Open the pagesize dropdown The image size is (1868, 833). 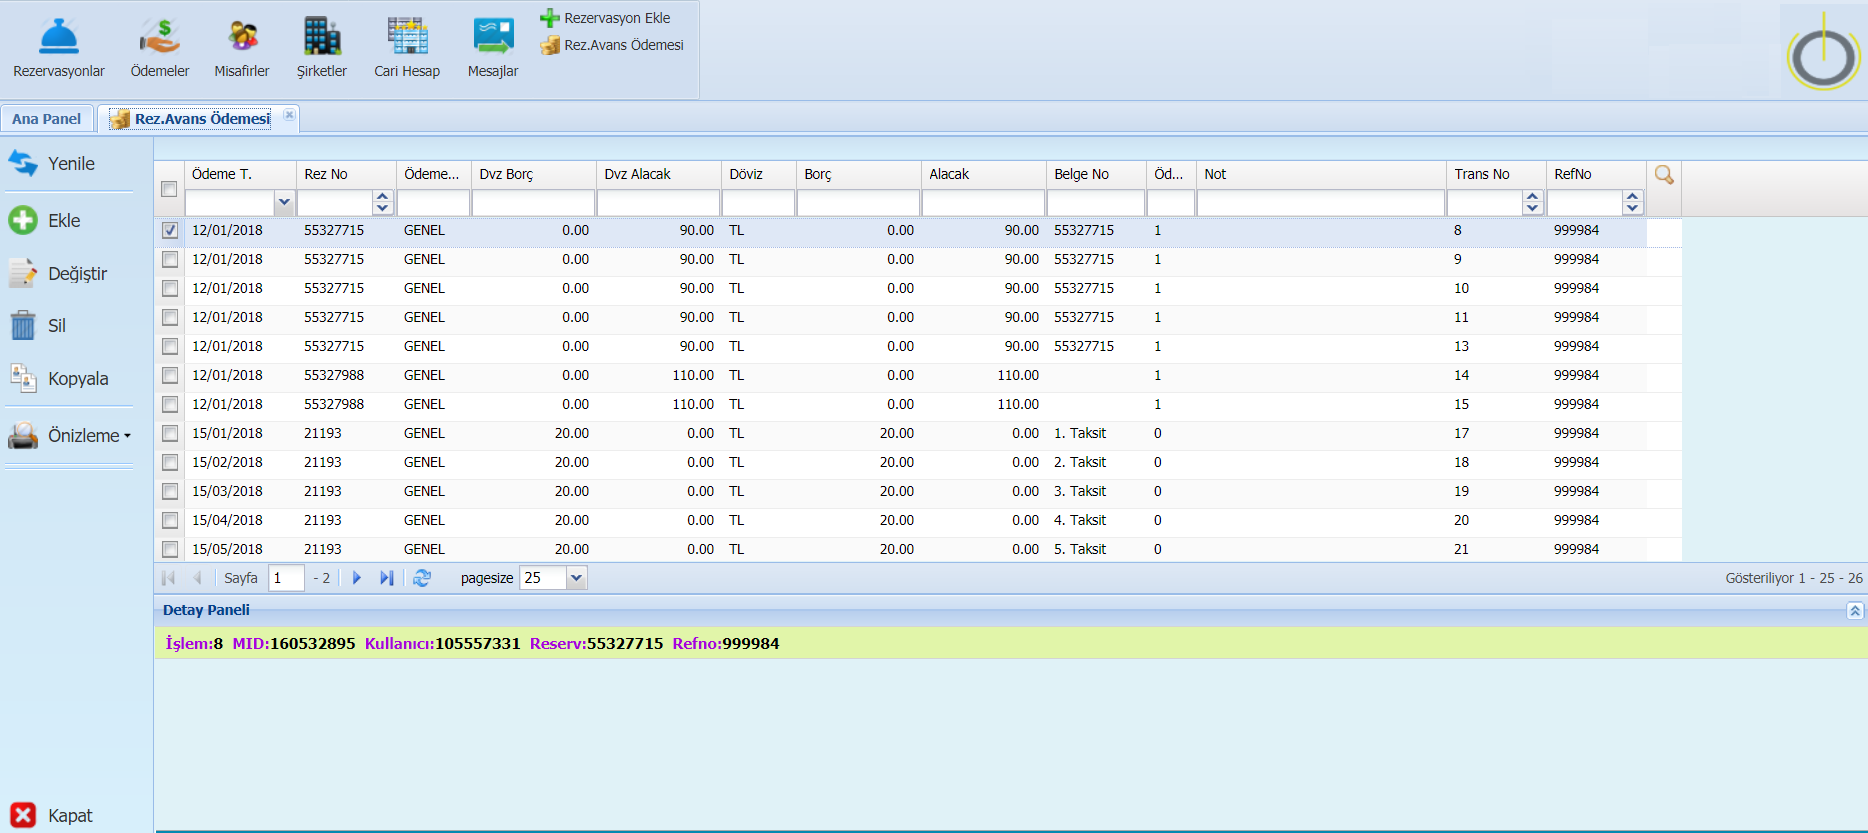(x=576, y=578)
